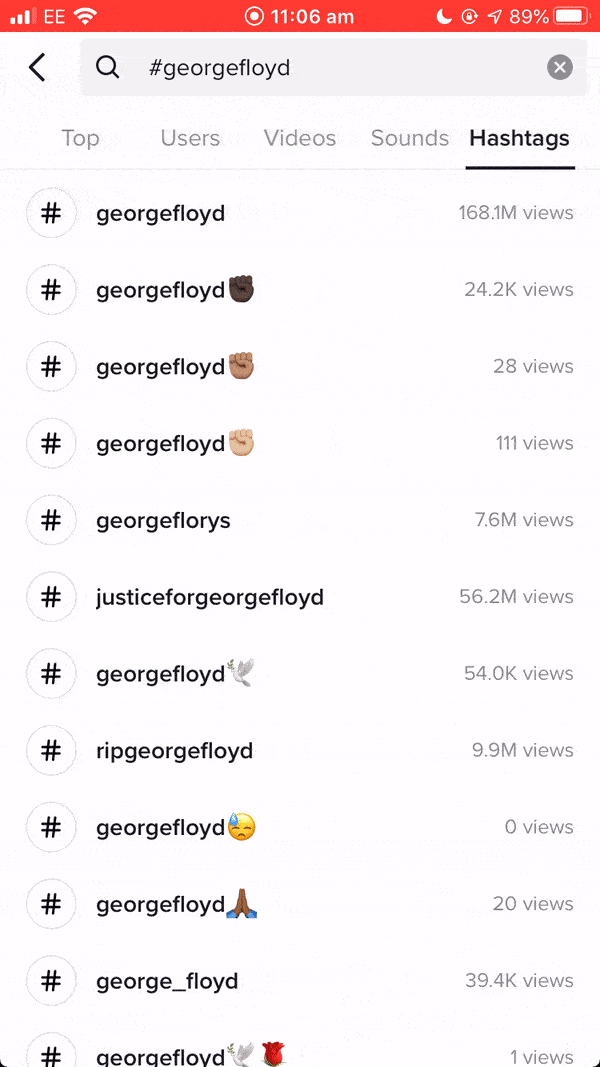Tap the back arrow icon

tap(37, 67)
